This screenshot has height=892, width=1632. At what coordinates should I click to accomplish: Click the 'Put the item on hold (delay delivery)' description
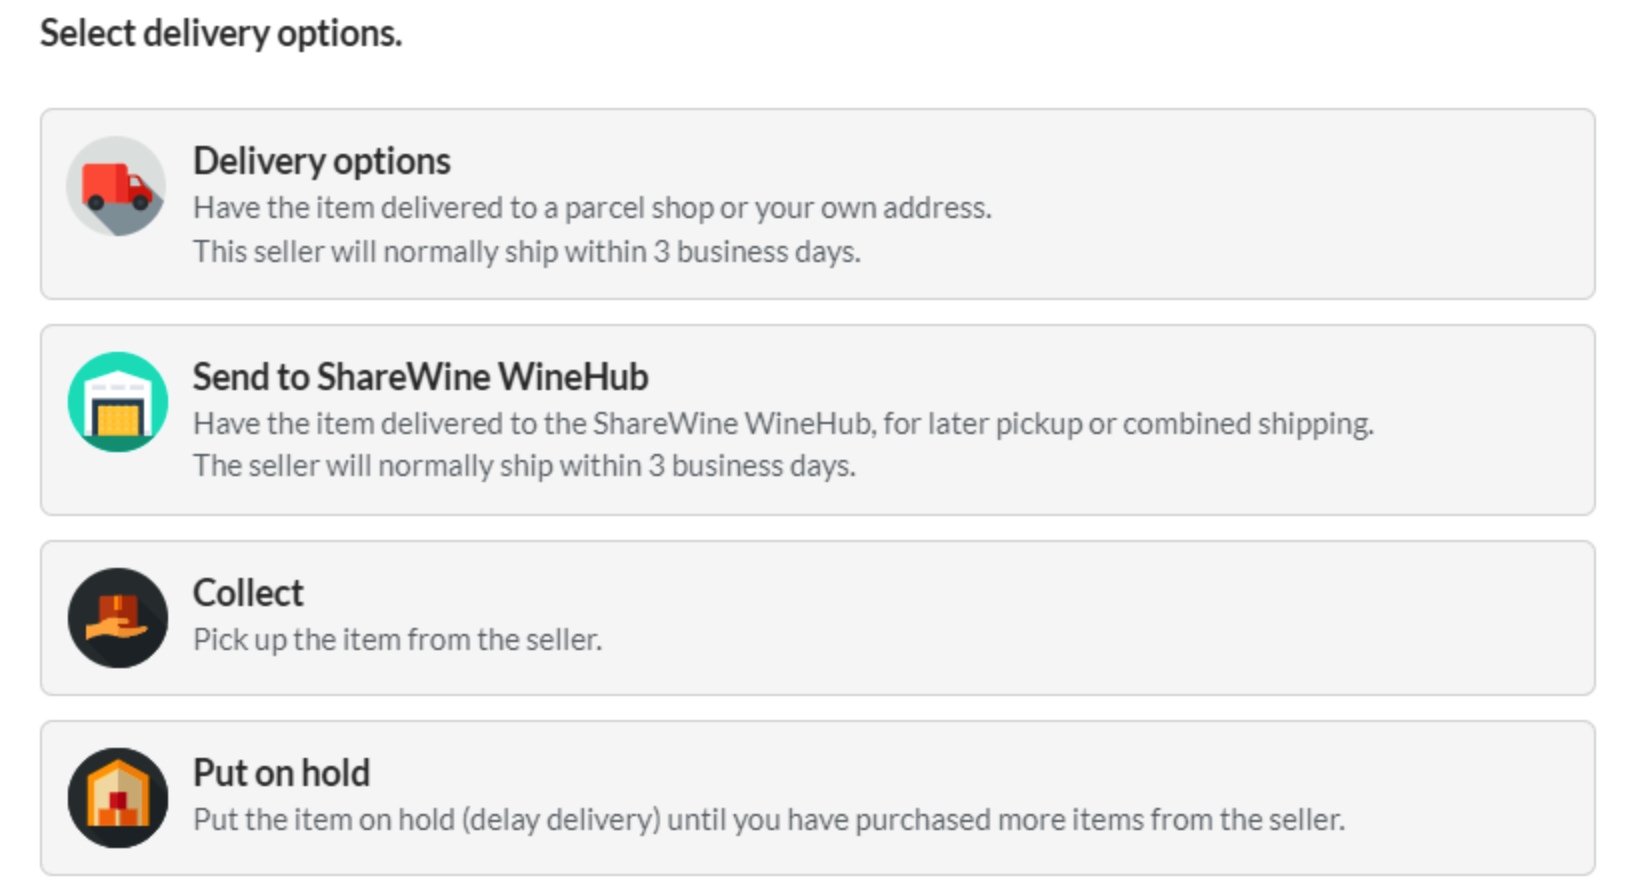[427, 820]
